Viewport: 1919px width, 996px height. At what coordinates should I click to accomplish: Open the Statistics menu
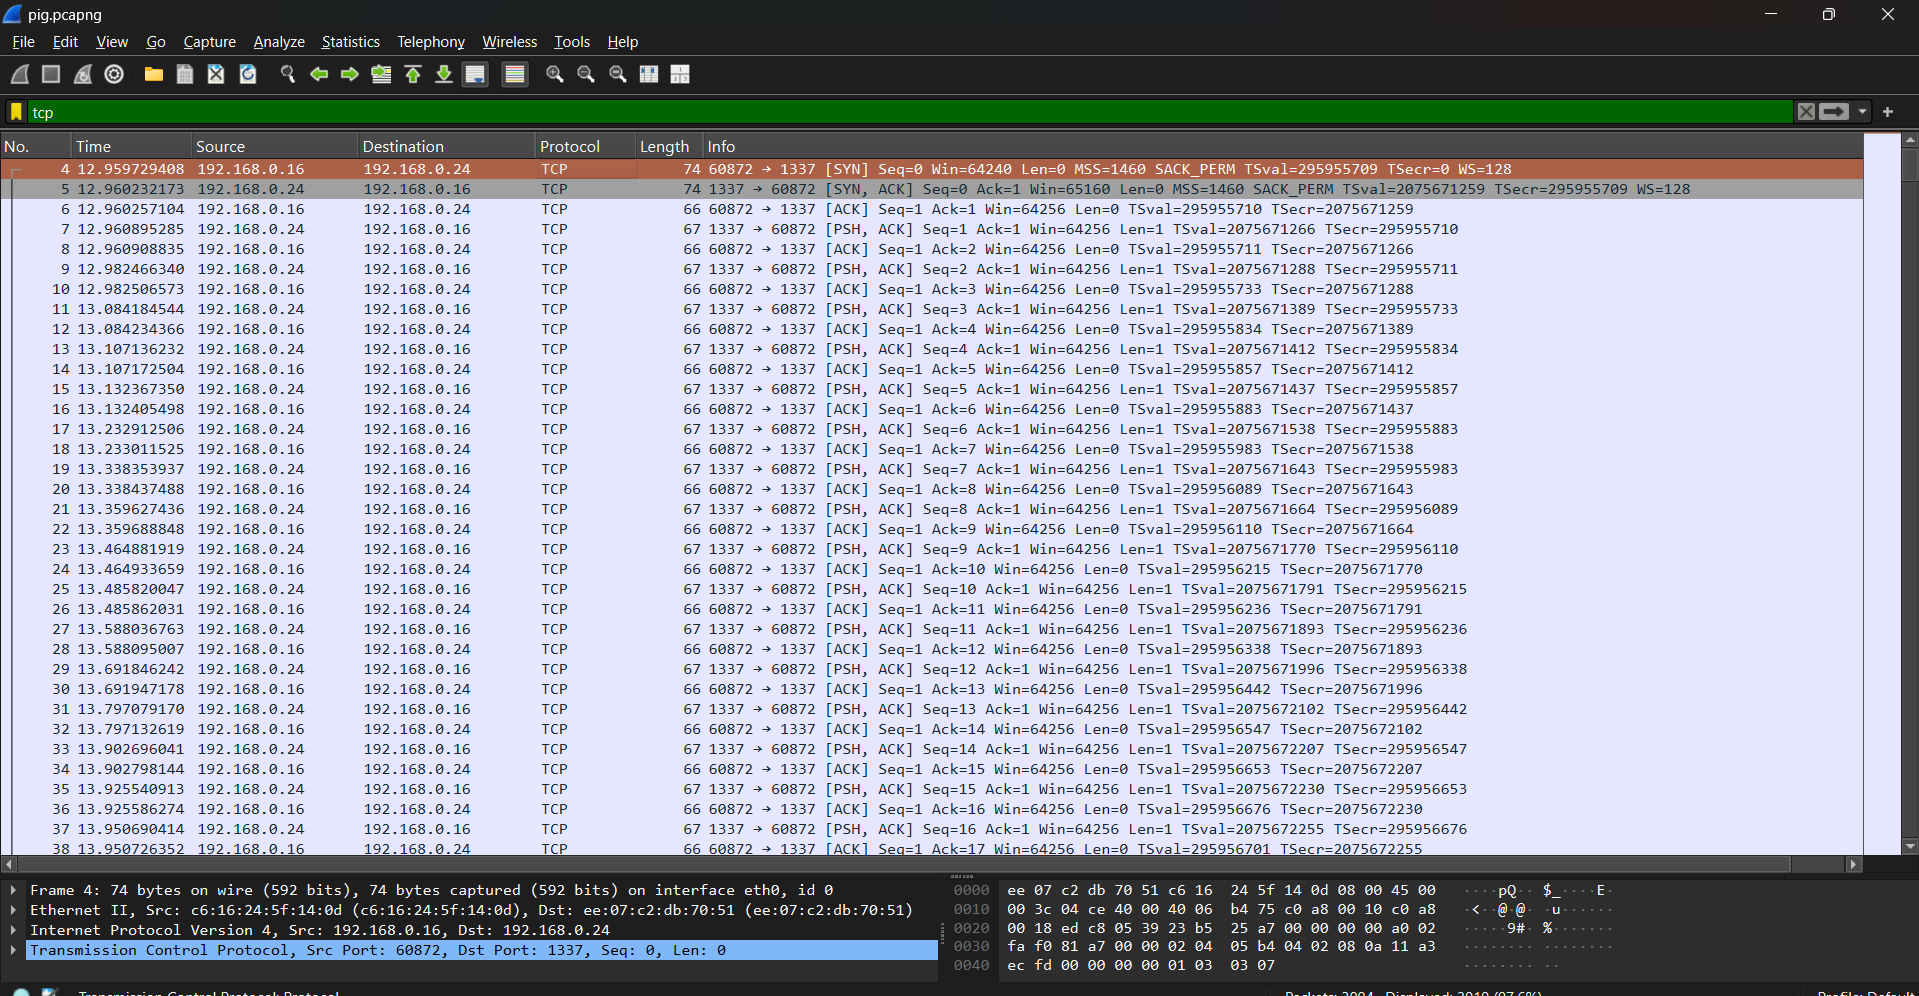(350, 42)
